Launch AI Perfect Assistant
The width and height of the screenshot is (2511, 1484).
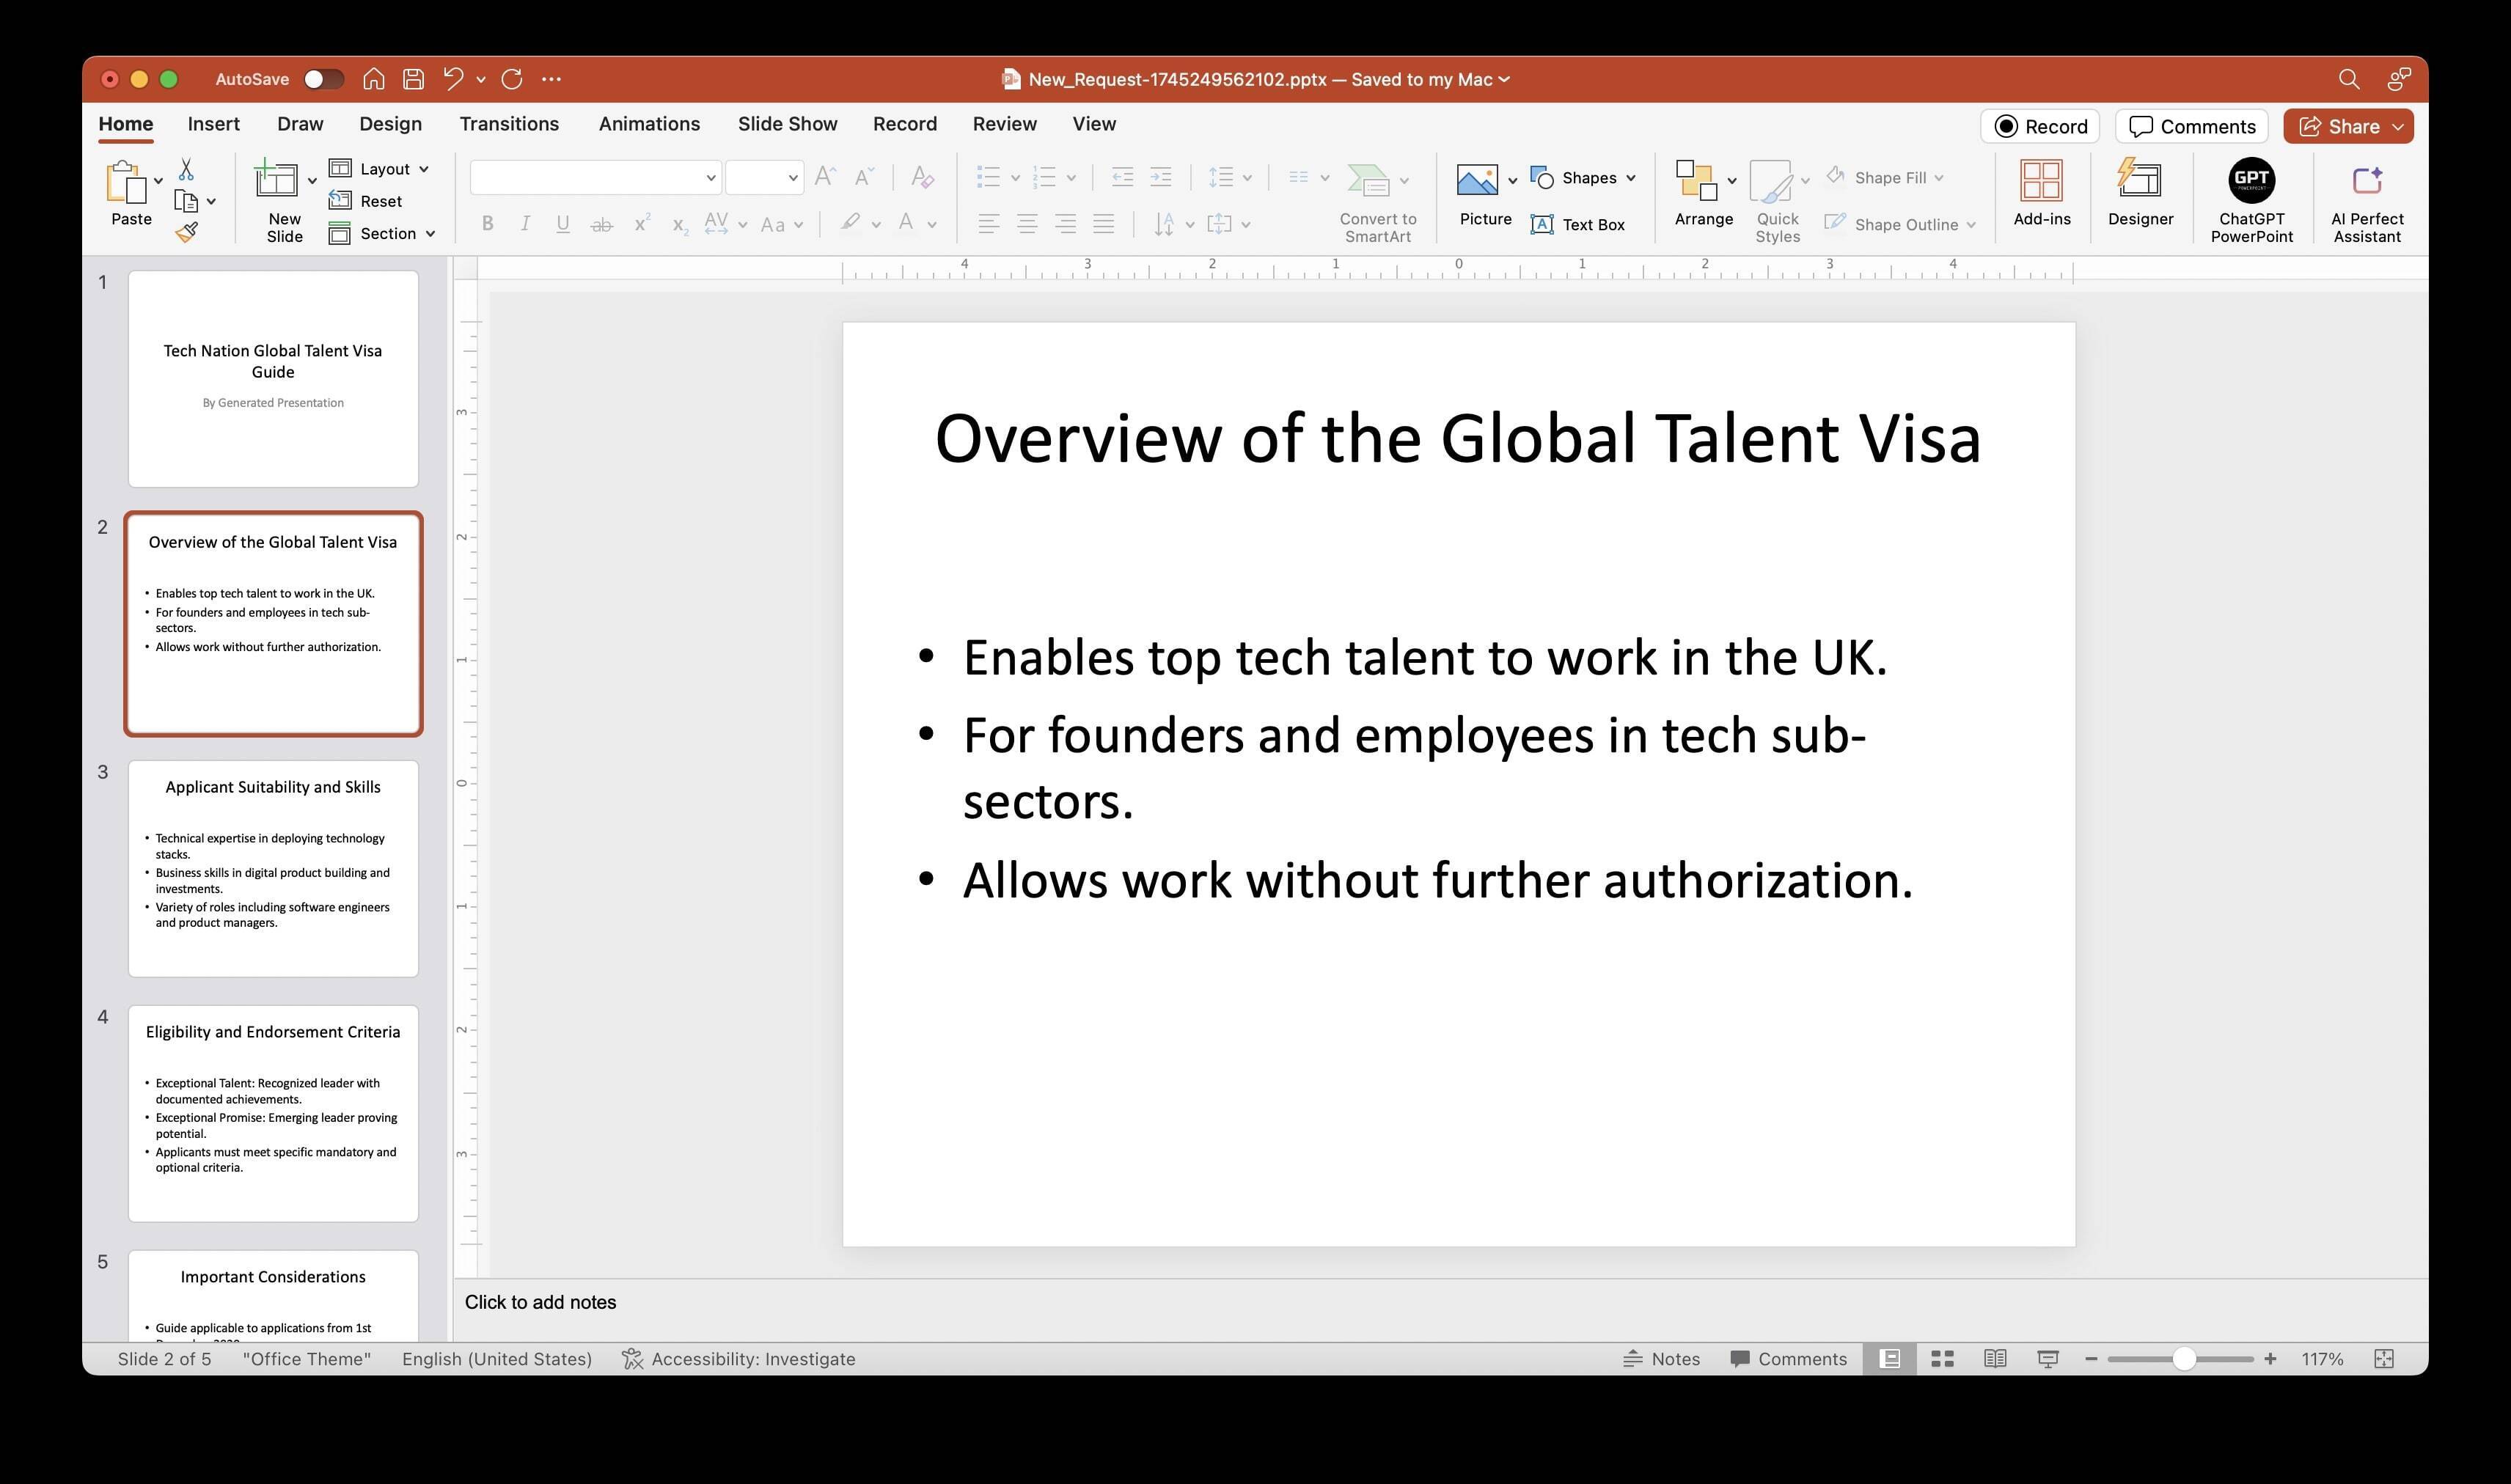2367,204
